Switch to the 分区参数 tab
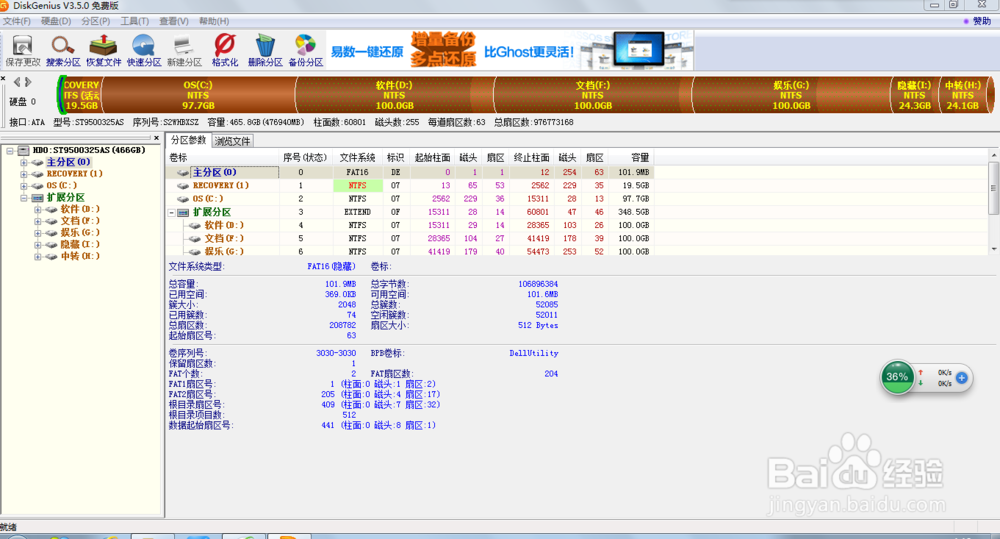 point(188,140)
